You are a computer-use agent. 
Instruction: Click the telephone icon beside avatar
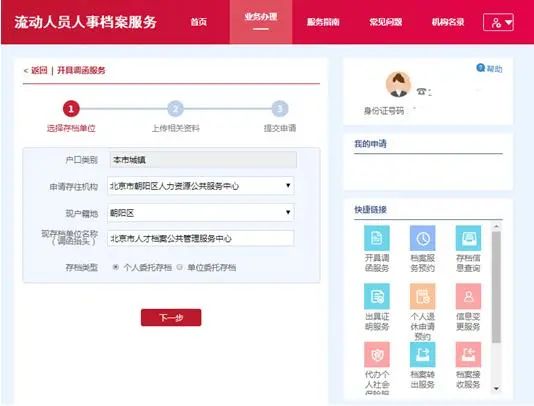click(x=421, y=91)
